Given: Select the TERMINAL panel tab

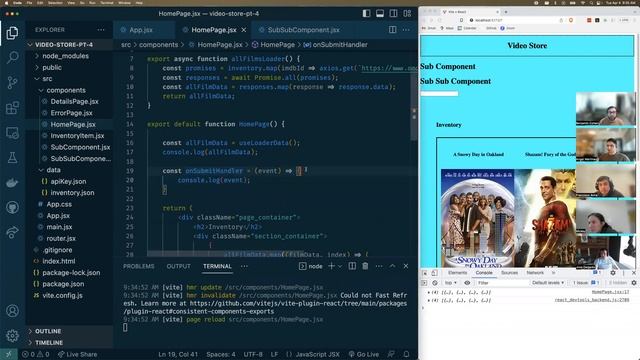Looking at the screenshot, I should [217, 266].
